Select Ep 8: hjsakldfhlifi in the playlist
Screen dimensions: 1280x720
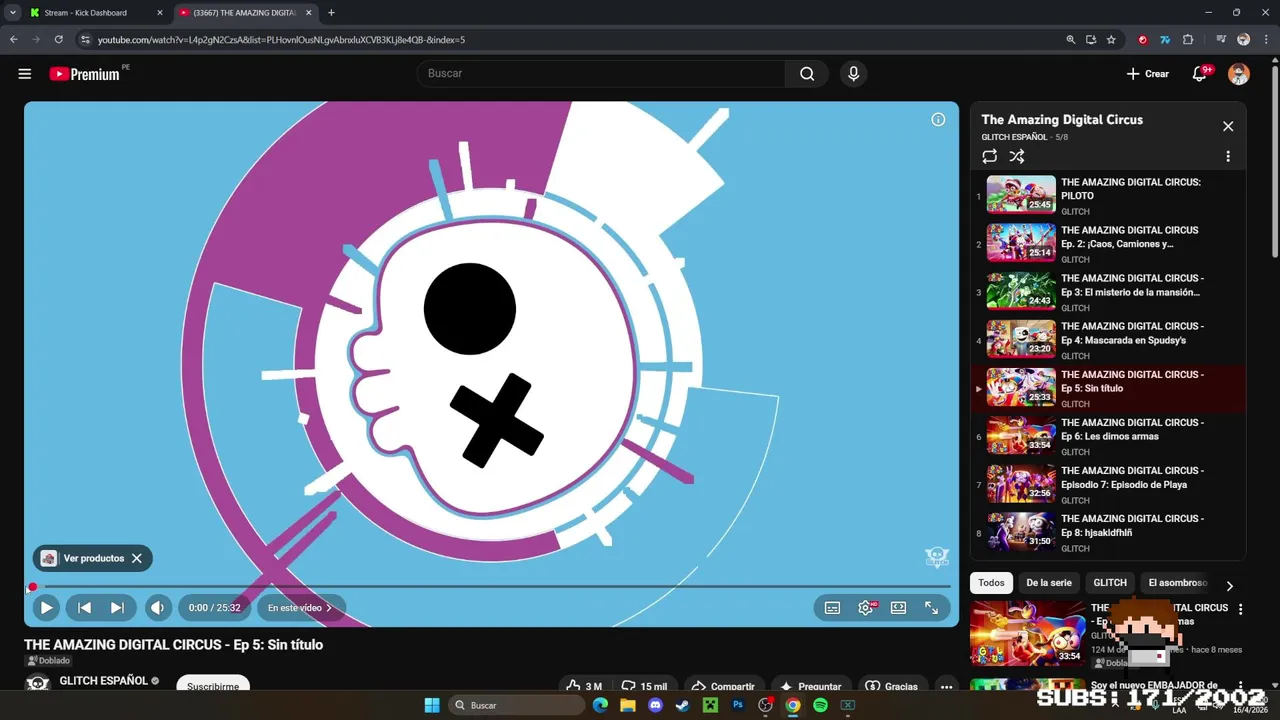(1109, 531)
